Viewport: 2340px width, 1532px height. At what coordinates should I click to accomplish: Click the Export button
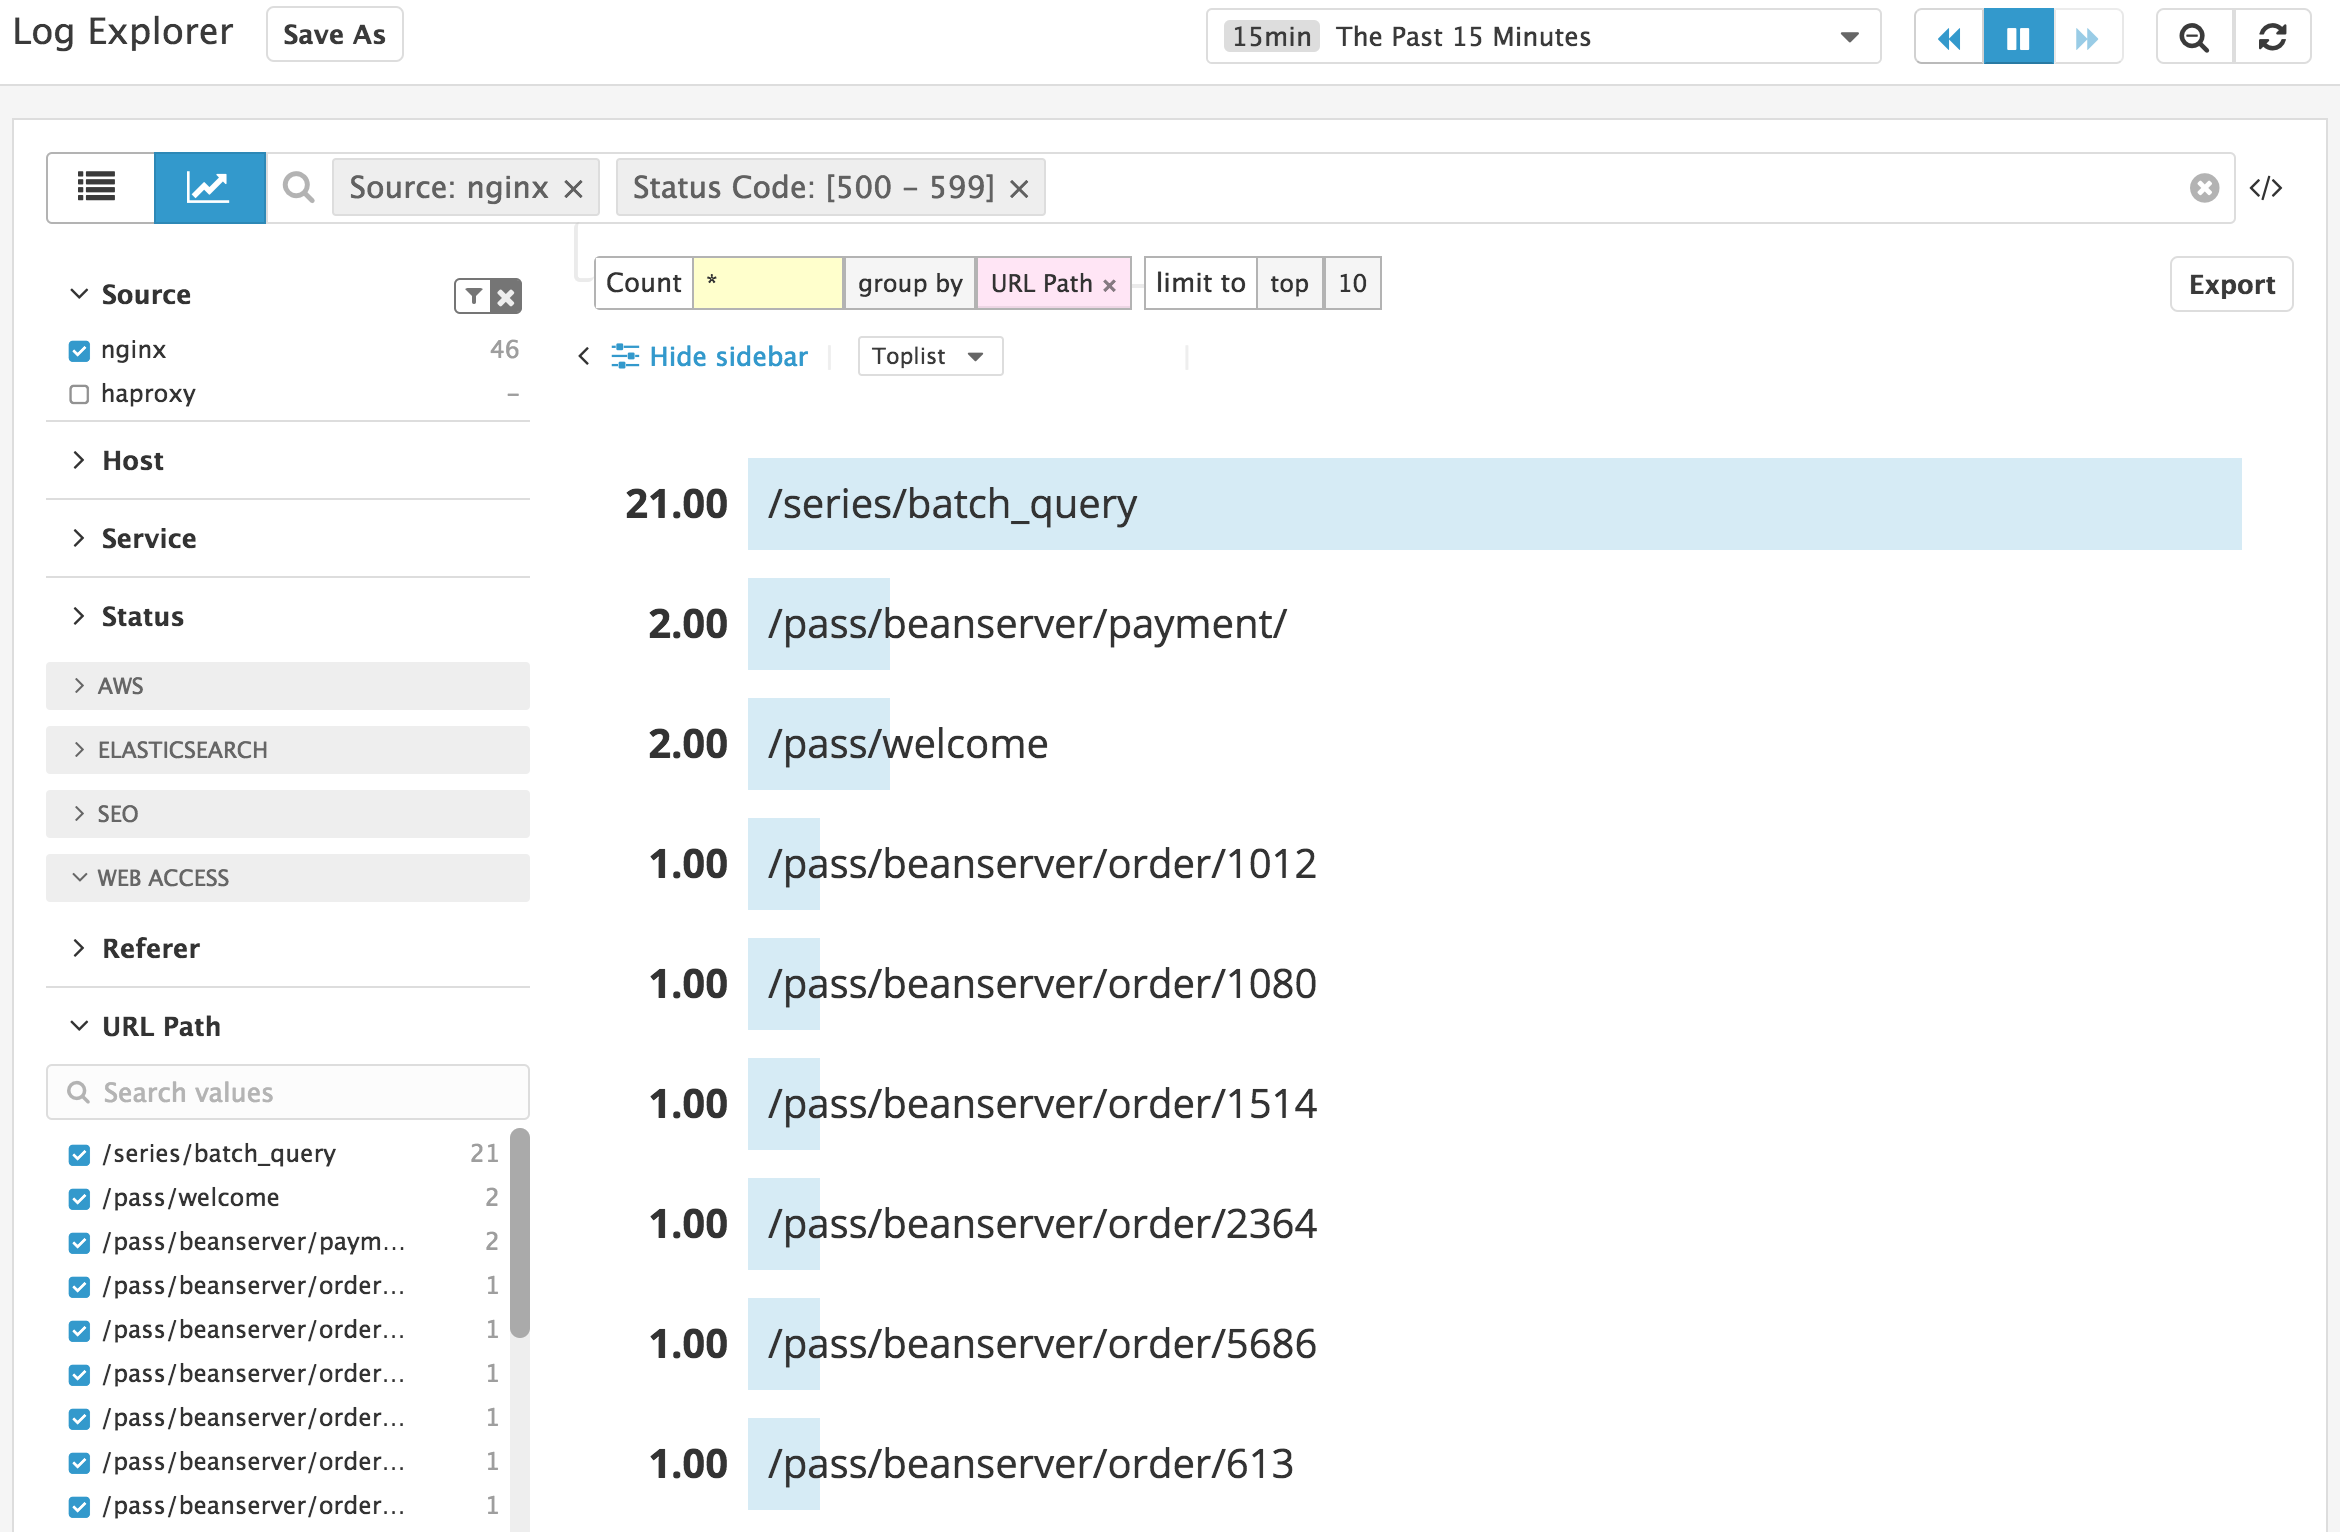(x=2231, y=284)
